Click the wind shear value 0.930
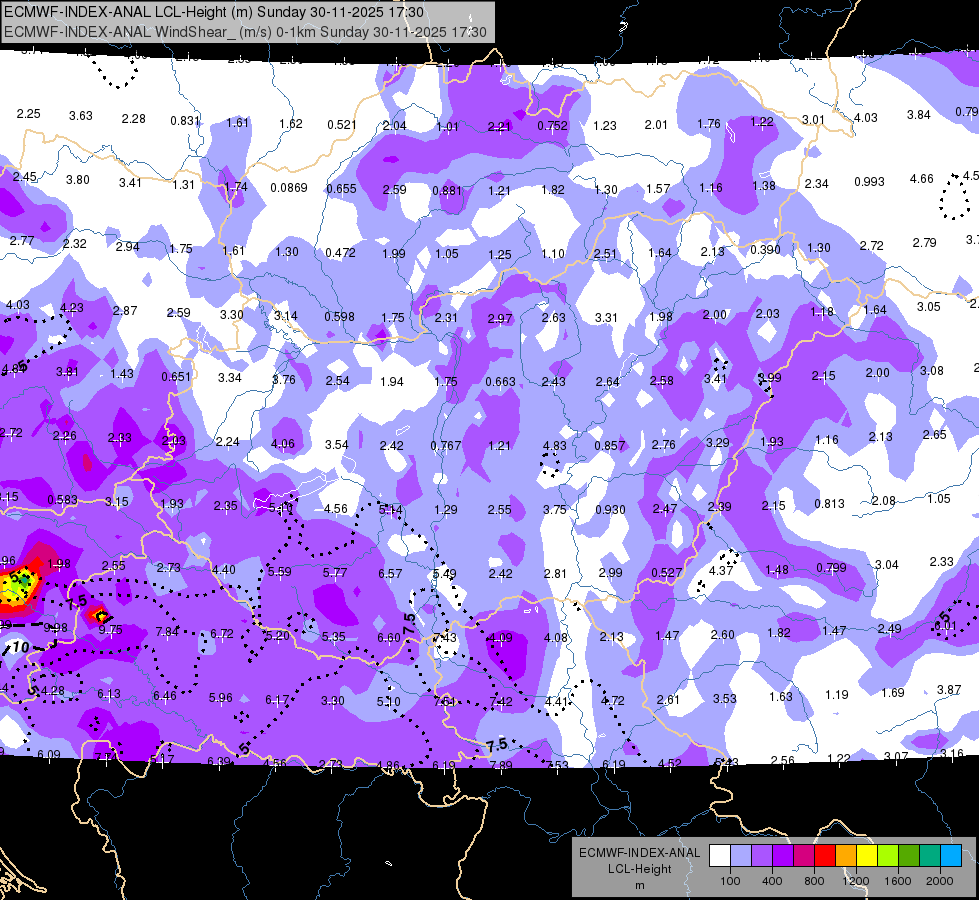Image resolution: width=979 pixels, height=900 pixels. [x=610, y=510]
